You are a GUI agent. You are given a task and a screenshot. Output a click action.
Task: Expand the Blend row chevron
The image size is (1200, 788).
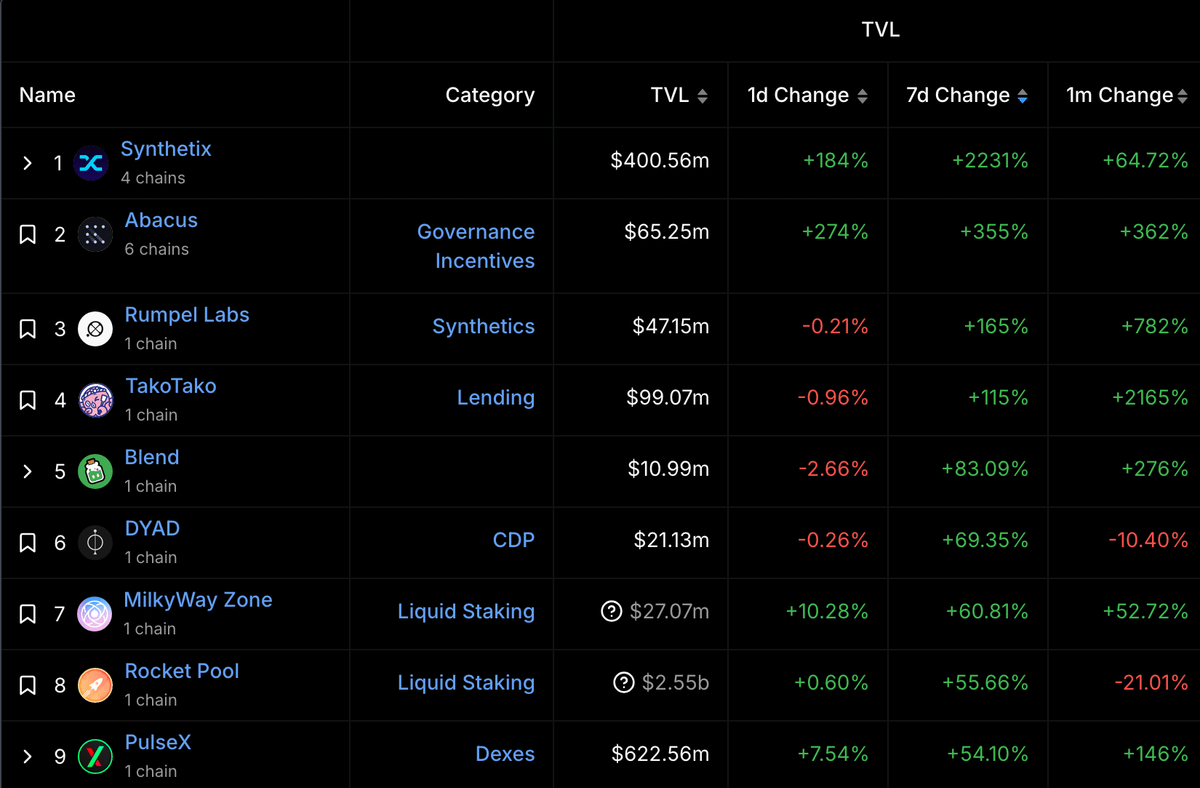[28, 471]
